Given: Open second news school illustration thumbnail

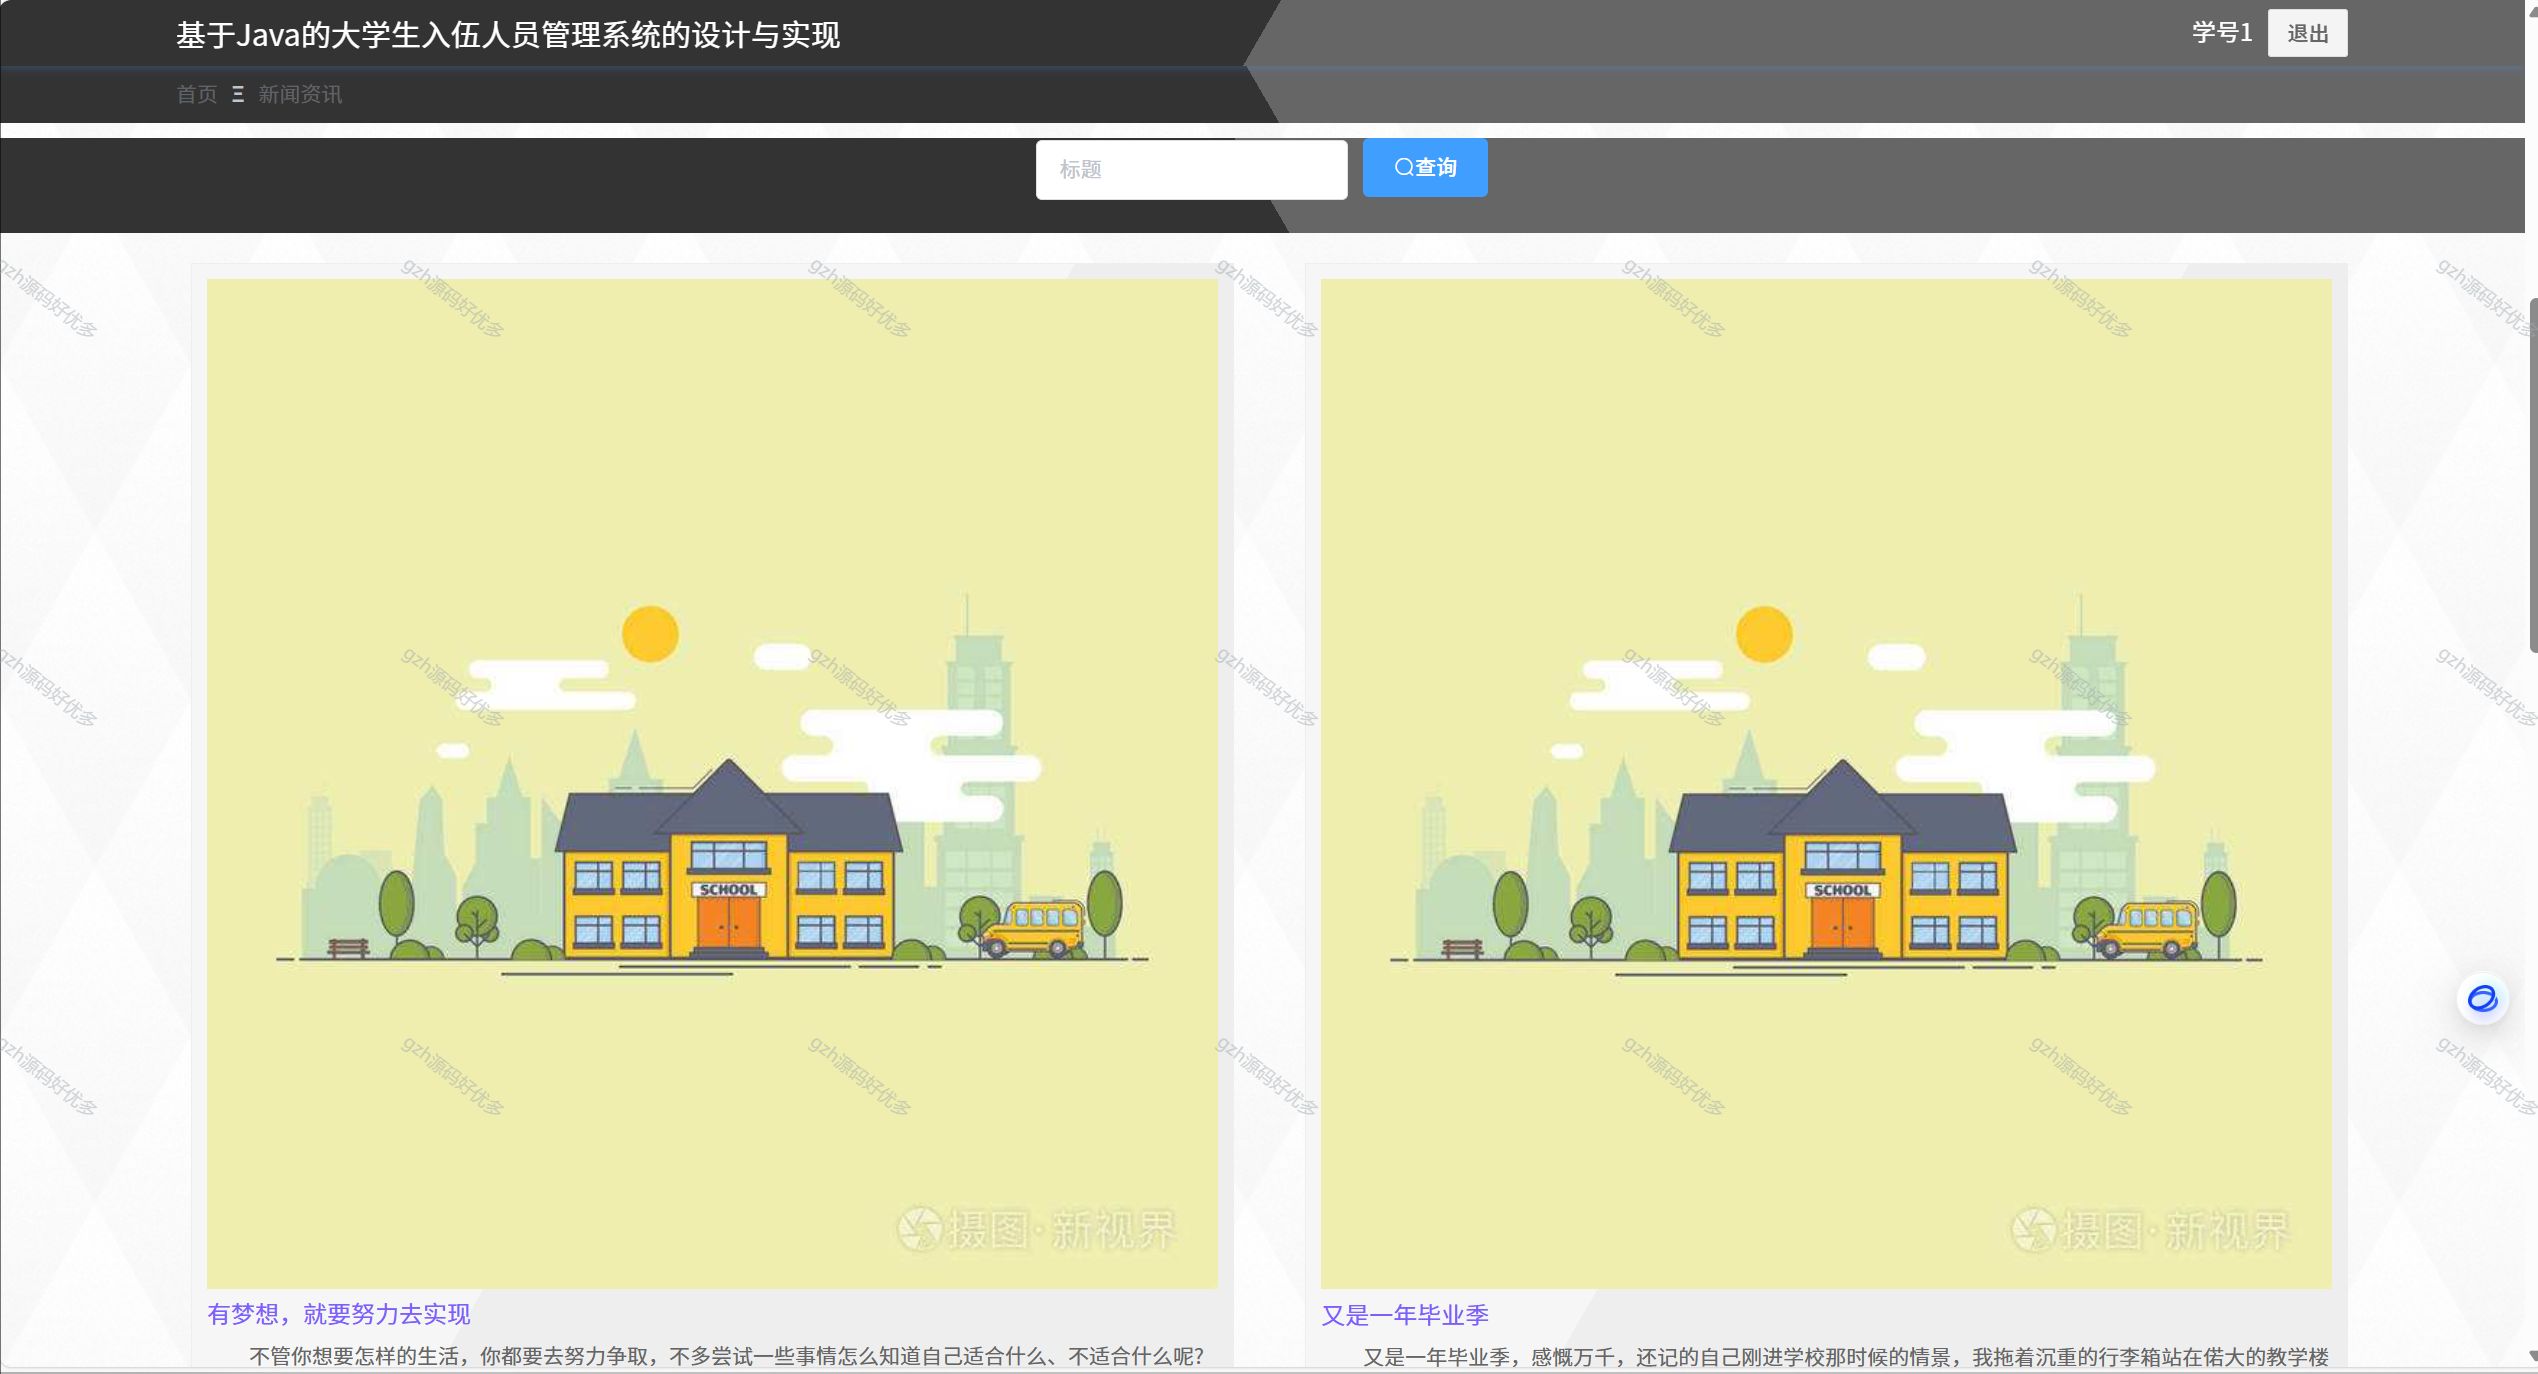Looking at the screenshot, I should point(1826,783).
